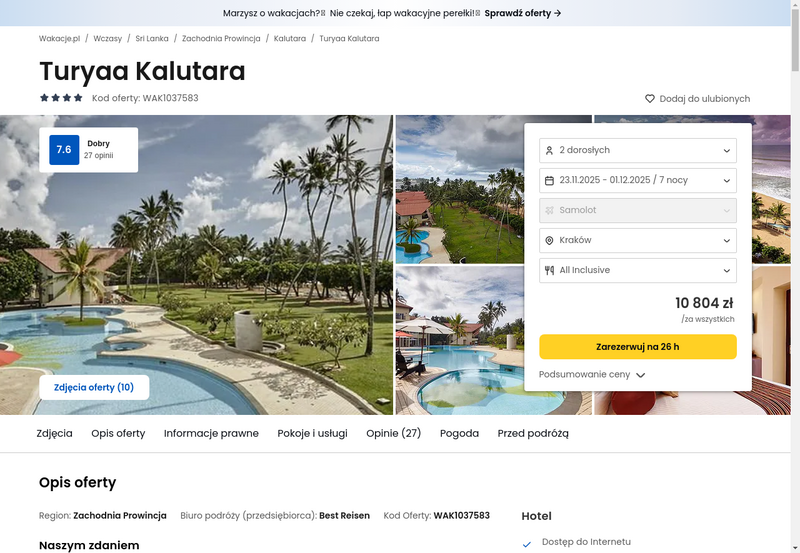The height and width of the screenshot is (553, 800).
Task: Open the aerial beach resort thumbnail photo
Action: tap(460, 189)
